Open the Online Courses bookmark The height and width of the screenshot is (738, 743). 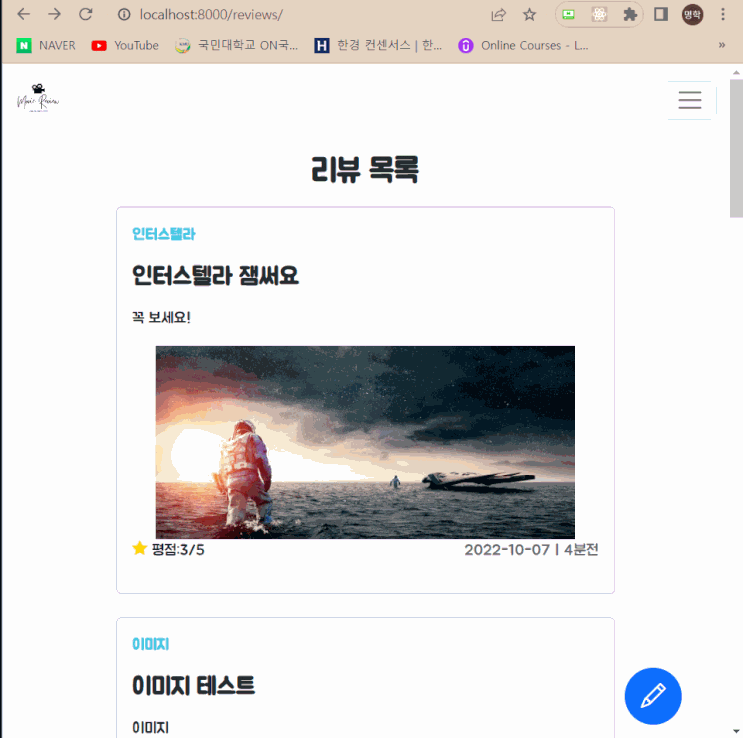(x=524, y=46)
